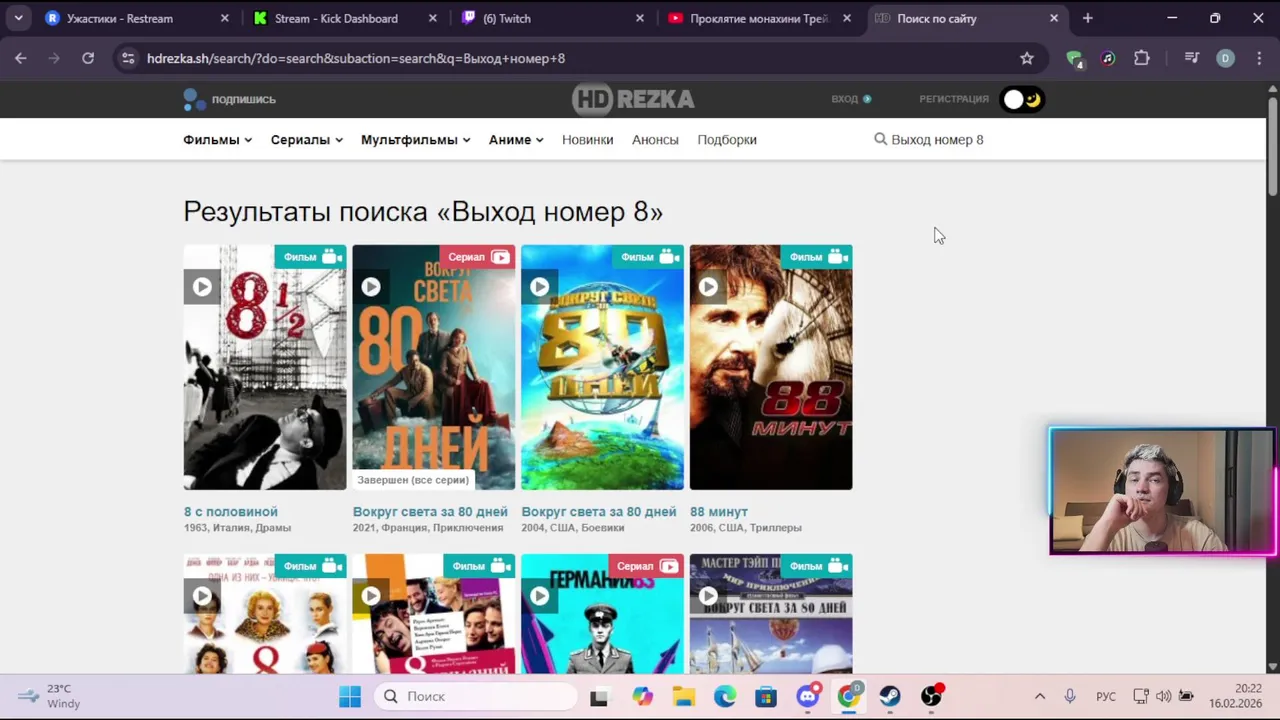Image resolution: width=1280 pixels, height=720 pixels.
Task: Open Вокруг света за 80 дней 2004 link
Action: (599, 511)
